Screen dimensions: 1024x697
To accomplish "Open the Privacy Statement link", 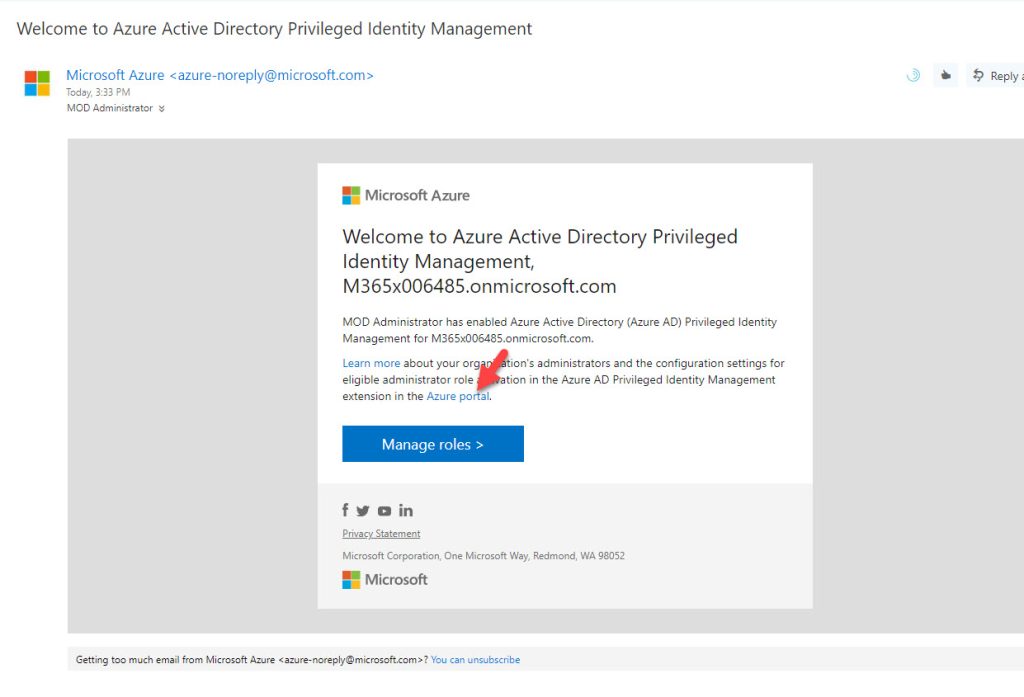I will 381,533.
